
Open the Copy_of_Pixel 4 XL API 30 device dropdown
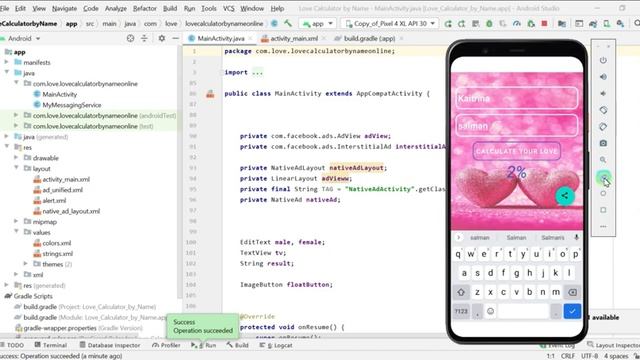coord(390,24)
